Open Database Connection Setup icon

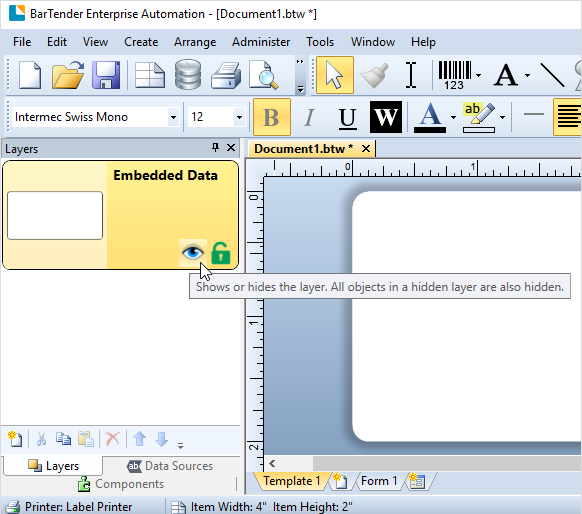pyautogui.click(x=188, y=75)
